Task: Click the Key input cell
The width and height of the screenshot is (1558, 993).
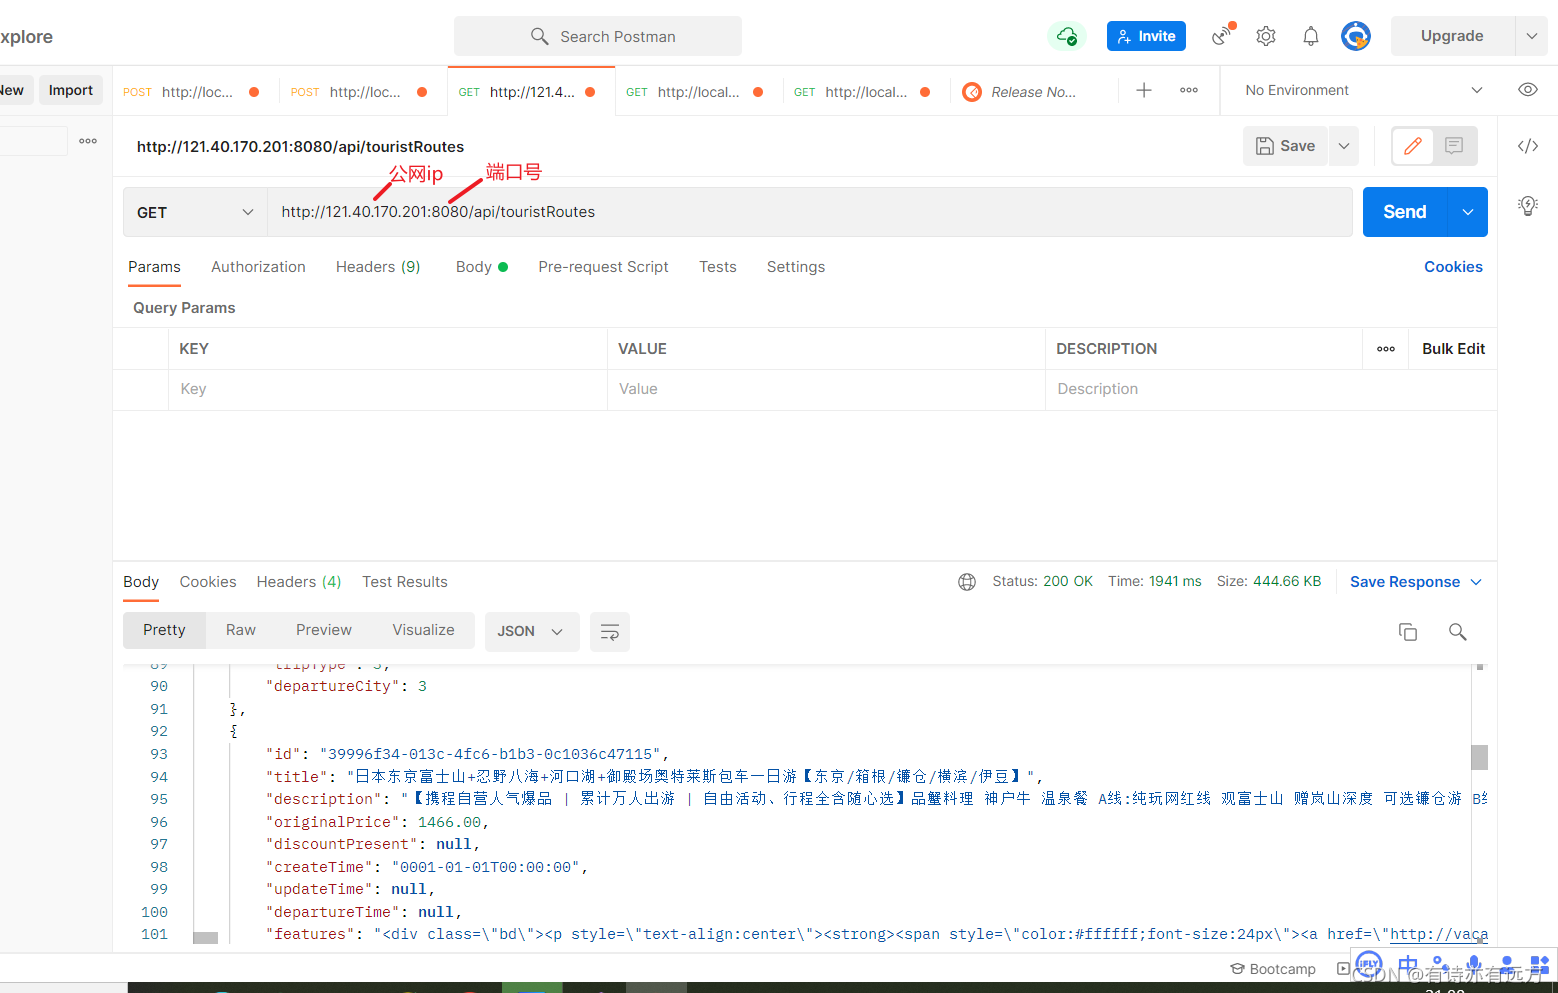Action: coord(388,389)
